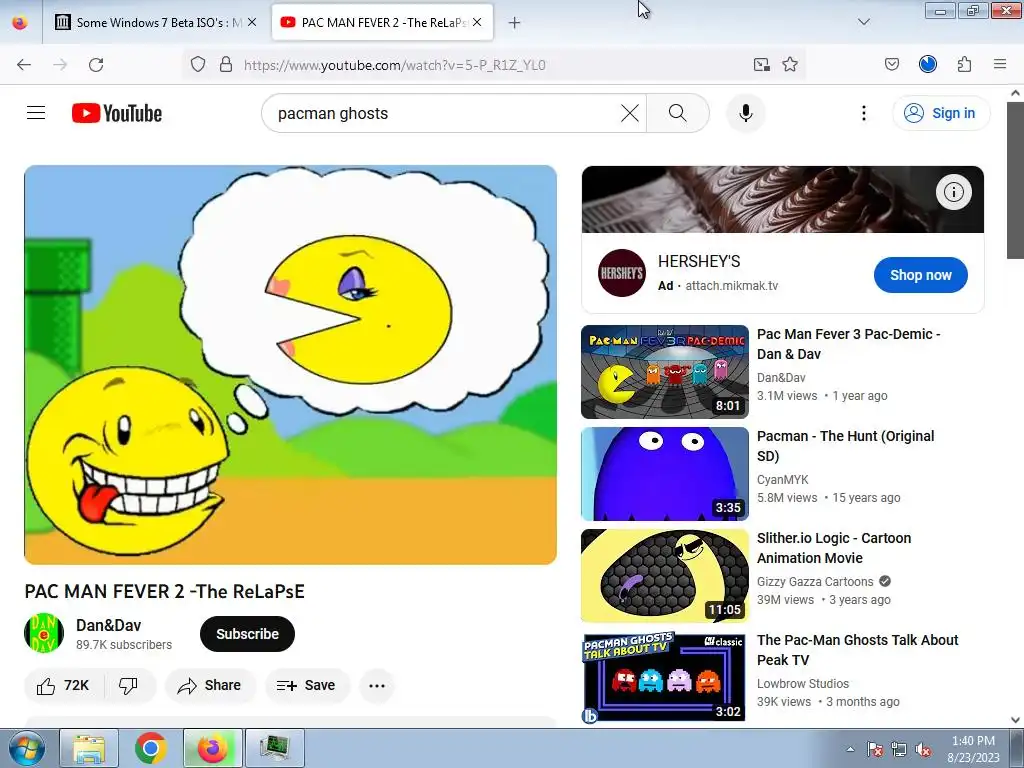Open the Firefox application menu
This screenshot has height=768, width=1024.
tap(1000, 64)
